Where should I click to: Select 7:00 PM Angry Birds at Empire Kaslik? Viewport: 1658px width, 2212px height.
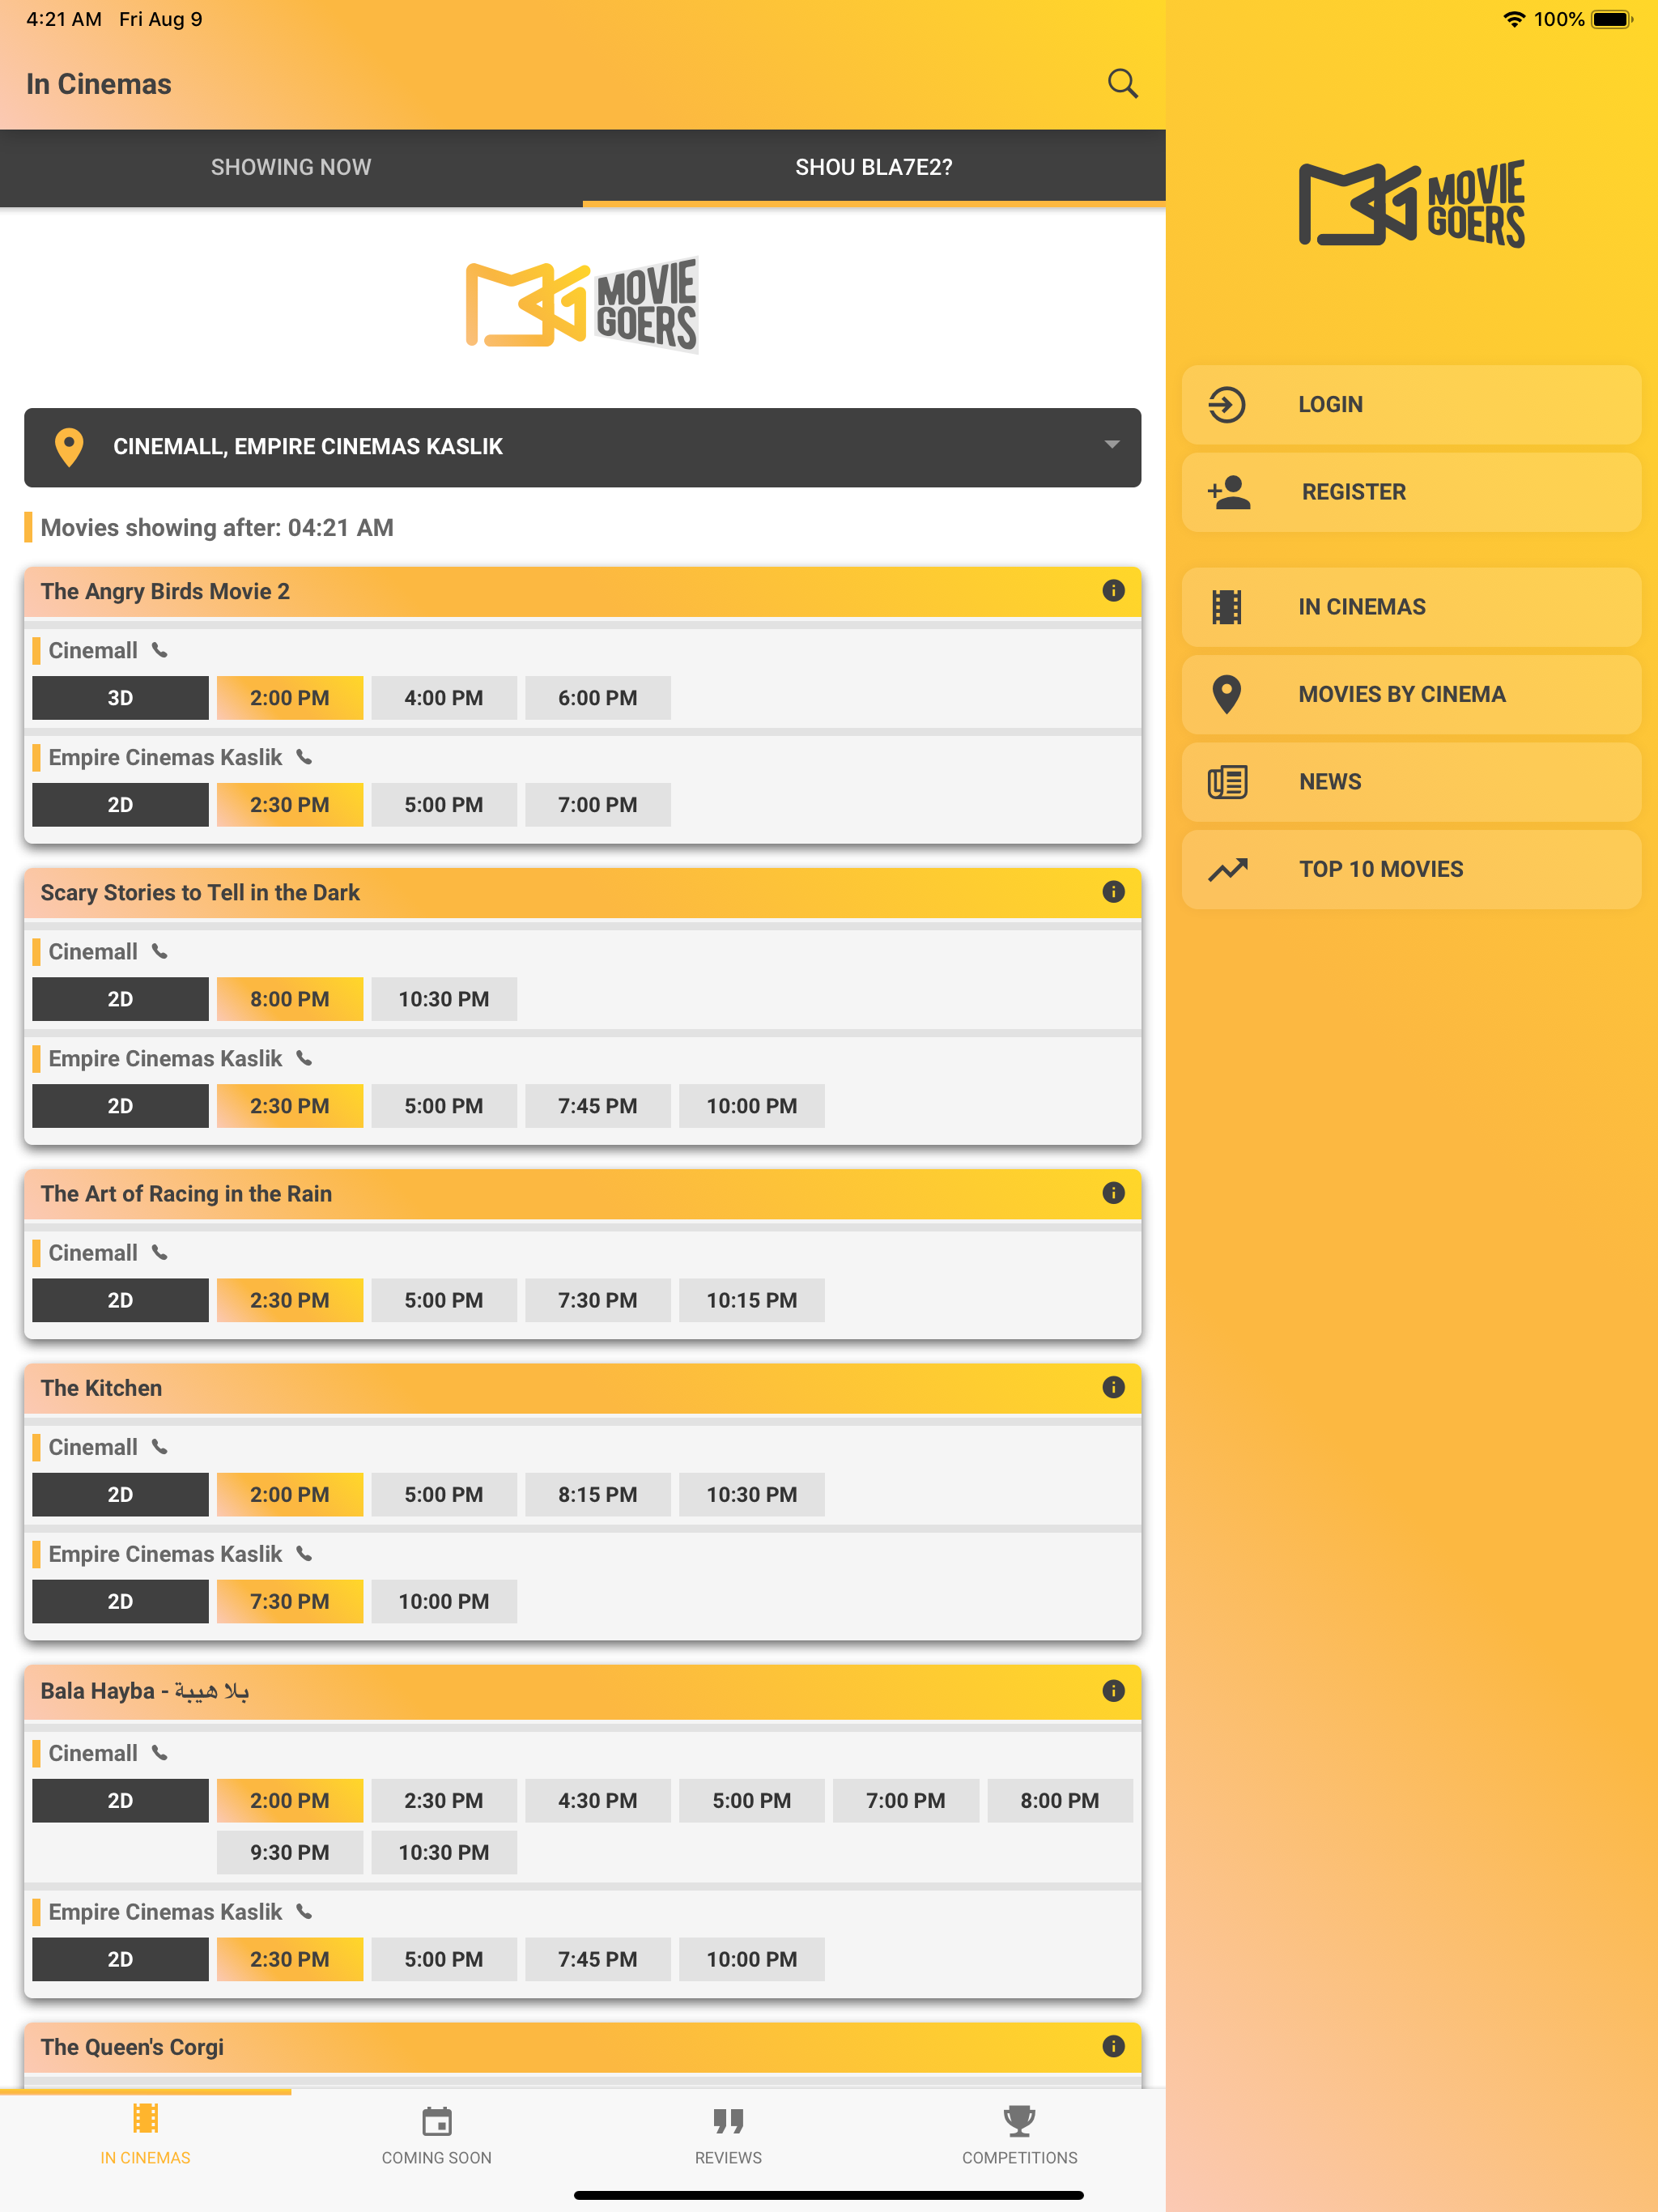click(x=598, y=805)
